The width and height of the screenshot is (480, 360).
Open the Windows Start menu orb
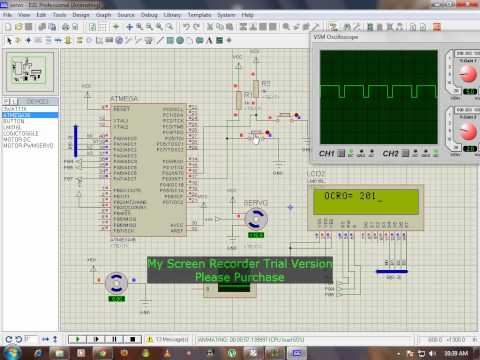point(12,353)
